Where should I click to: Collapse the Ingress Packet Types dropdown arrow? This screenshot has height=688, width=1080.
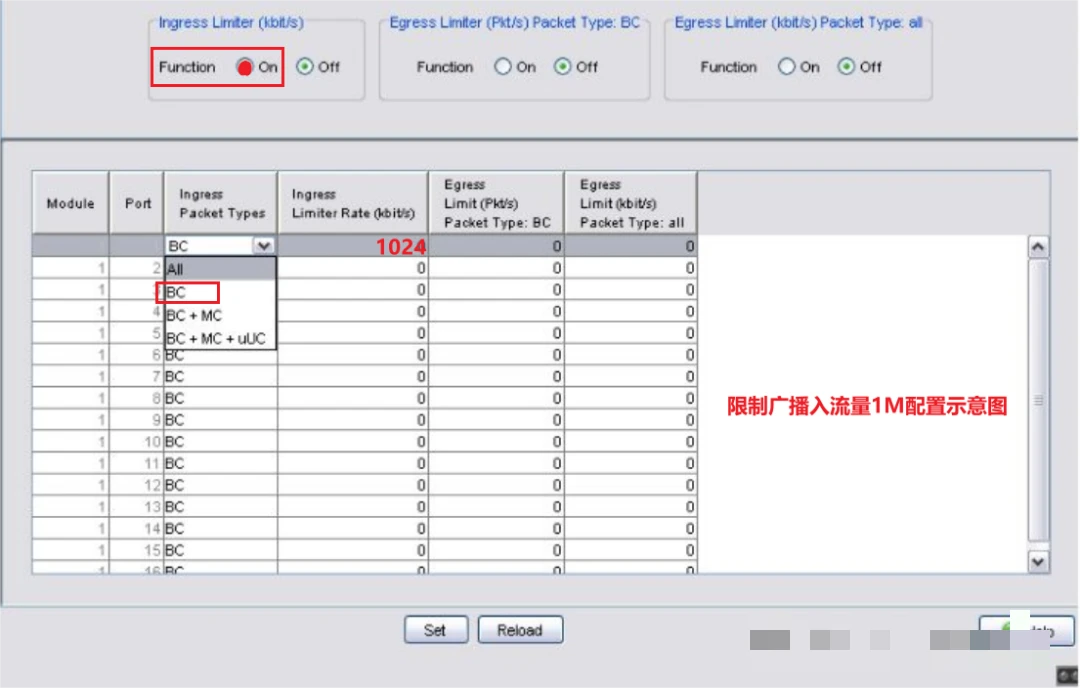(264, 246)
